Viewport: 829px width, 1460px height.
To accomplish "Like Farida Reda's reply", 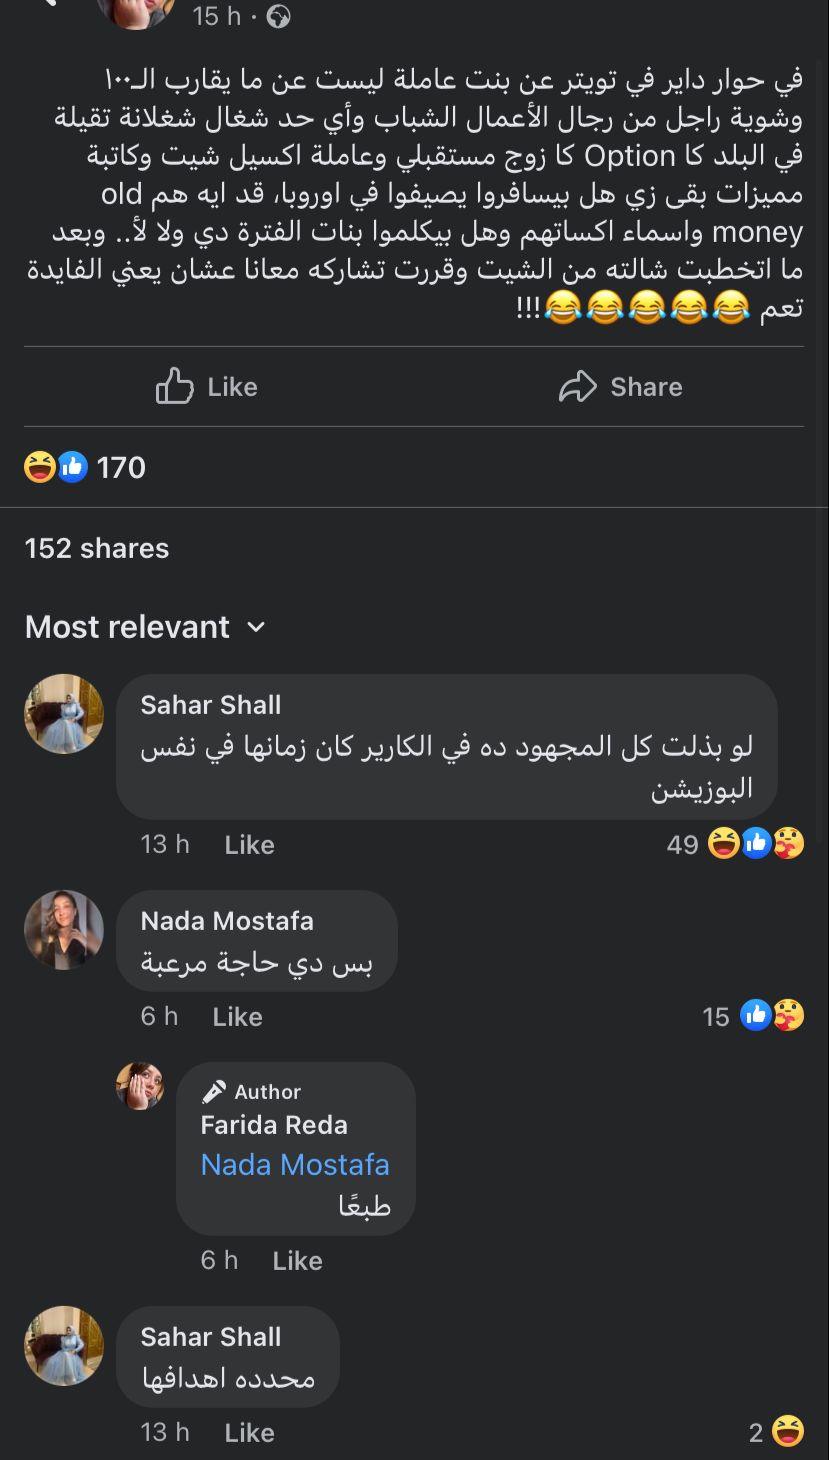I will click(297, 1261).
